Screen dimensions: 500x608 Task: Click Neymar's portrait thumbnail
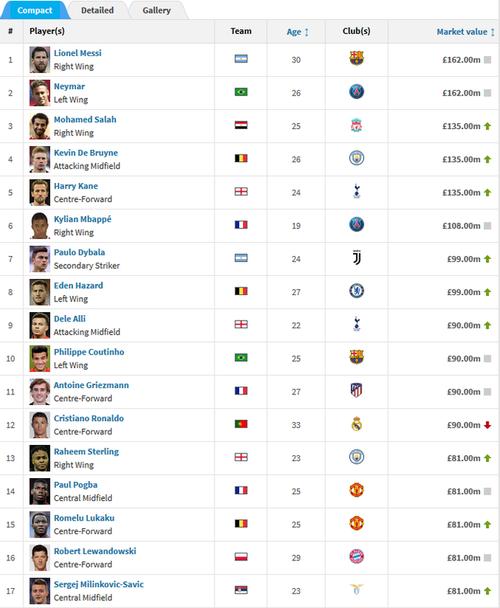point(40,93)
